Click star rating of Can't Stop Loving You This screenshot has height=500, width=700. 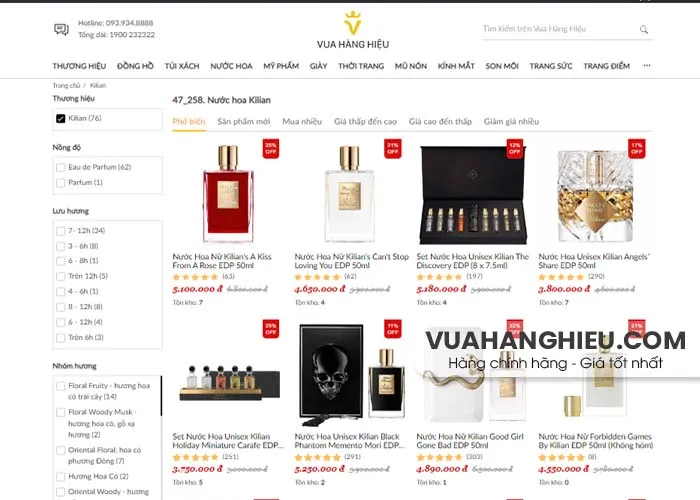click(317, 277)
